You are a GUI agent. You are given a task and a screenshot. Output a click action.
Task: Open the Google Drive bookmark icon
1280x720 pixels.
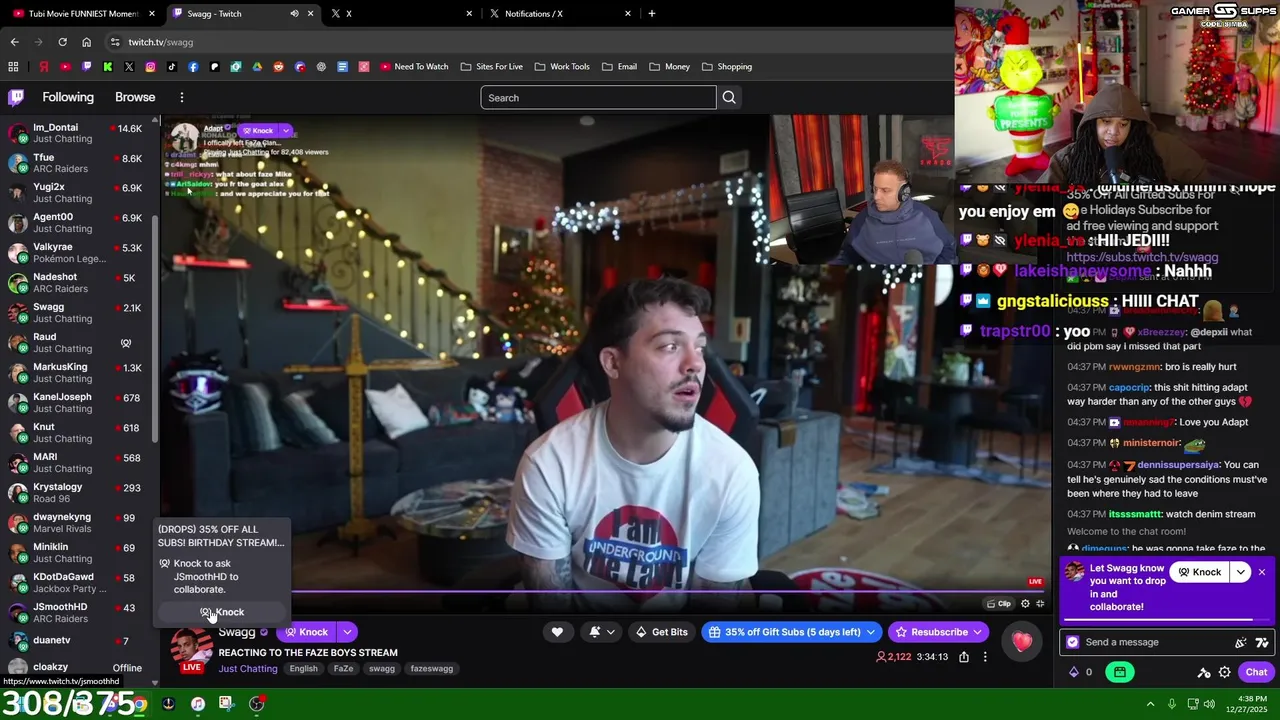(257, 67)
